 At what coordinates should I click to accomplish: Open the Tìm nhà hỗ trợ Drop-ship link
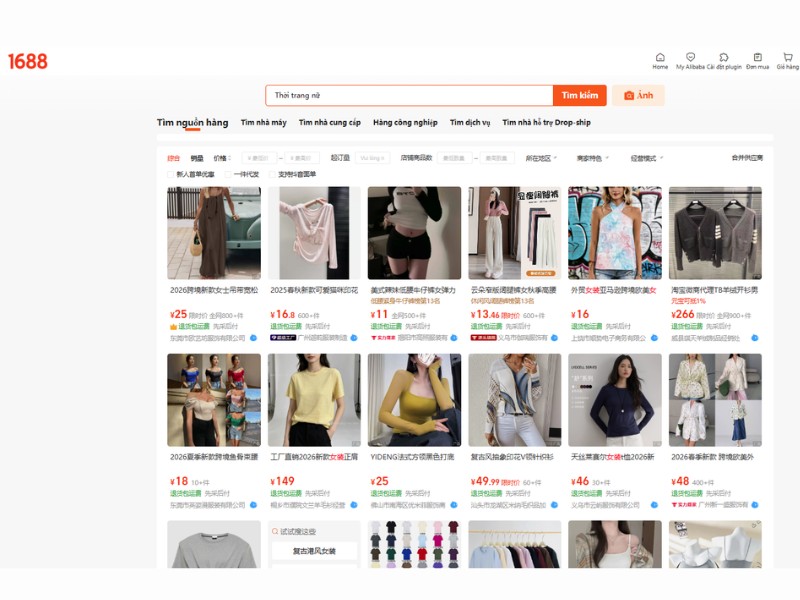(x=546, y=123)
